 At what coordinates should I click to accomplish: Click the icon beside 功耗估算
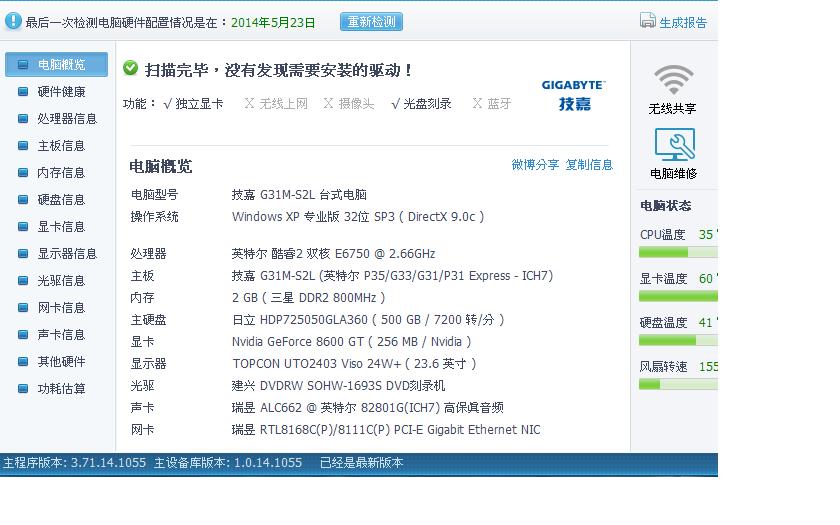click(x=23, y=389)
